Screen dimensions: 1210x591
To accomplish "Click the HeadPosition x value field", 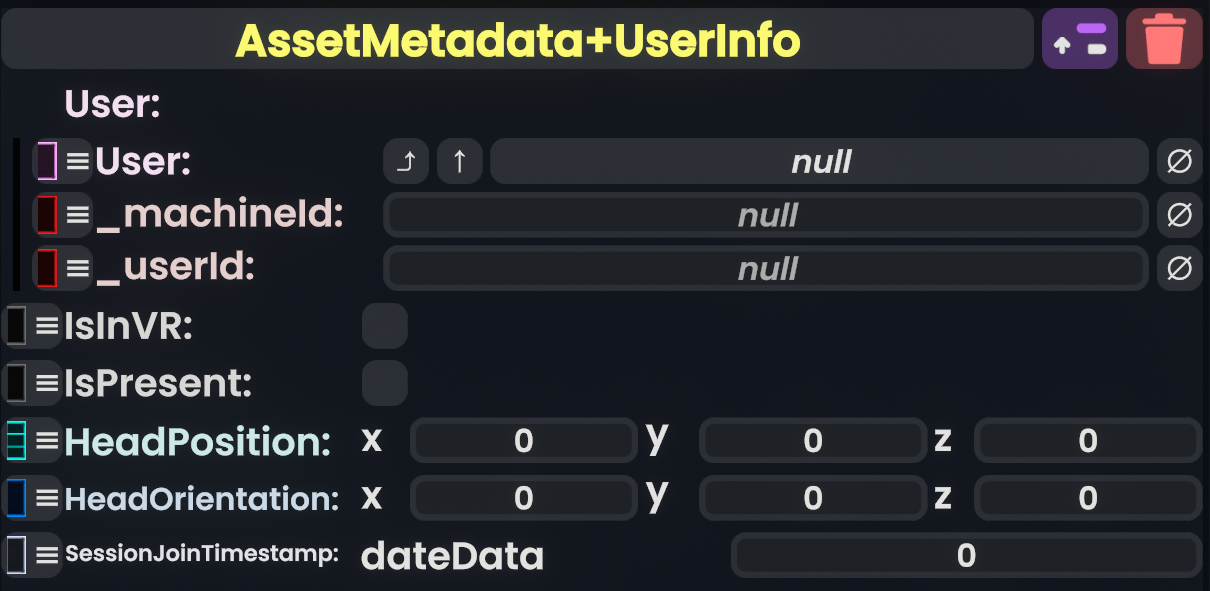I will tap(523, 441).
